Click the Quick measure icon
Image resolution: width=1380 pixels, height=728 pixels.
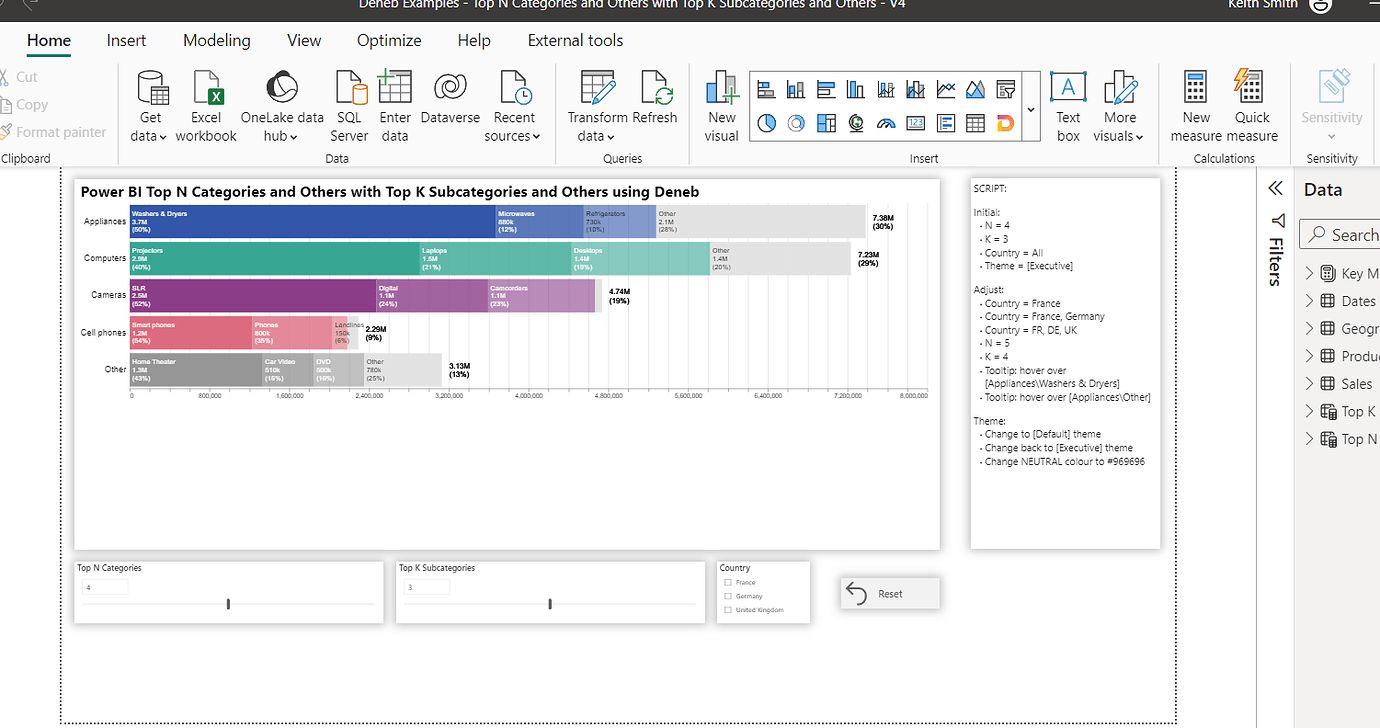coord(1252,89)
